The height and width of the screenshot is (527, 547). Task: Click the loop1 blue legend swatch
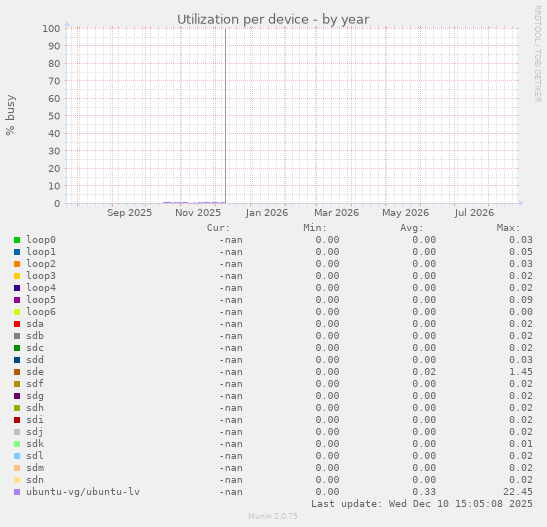(x=17, y=252)
